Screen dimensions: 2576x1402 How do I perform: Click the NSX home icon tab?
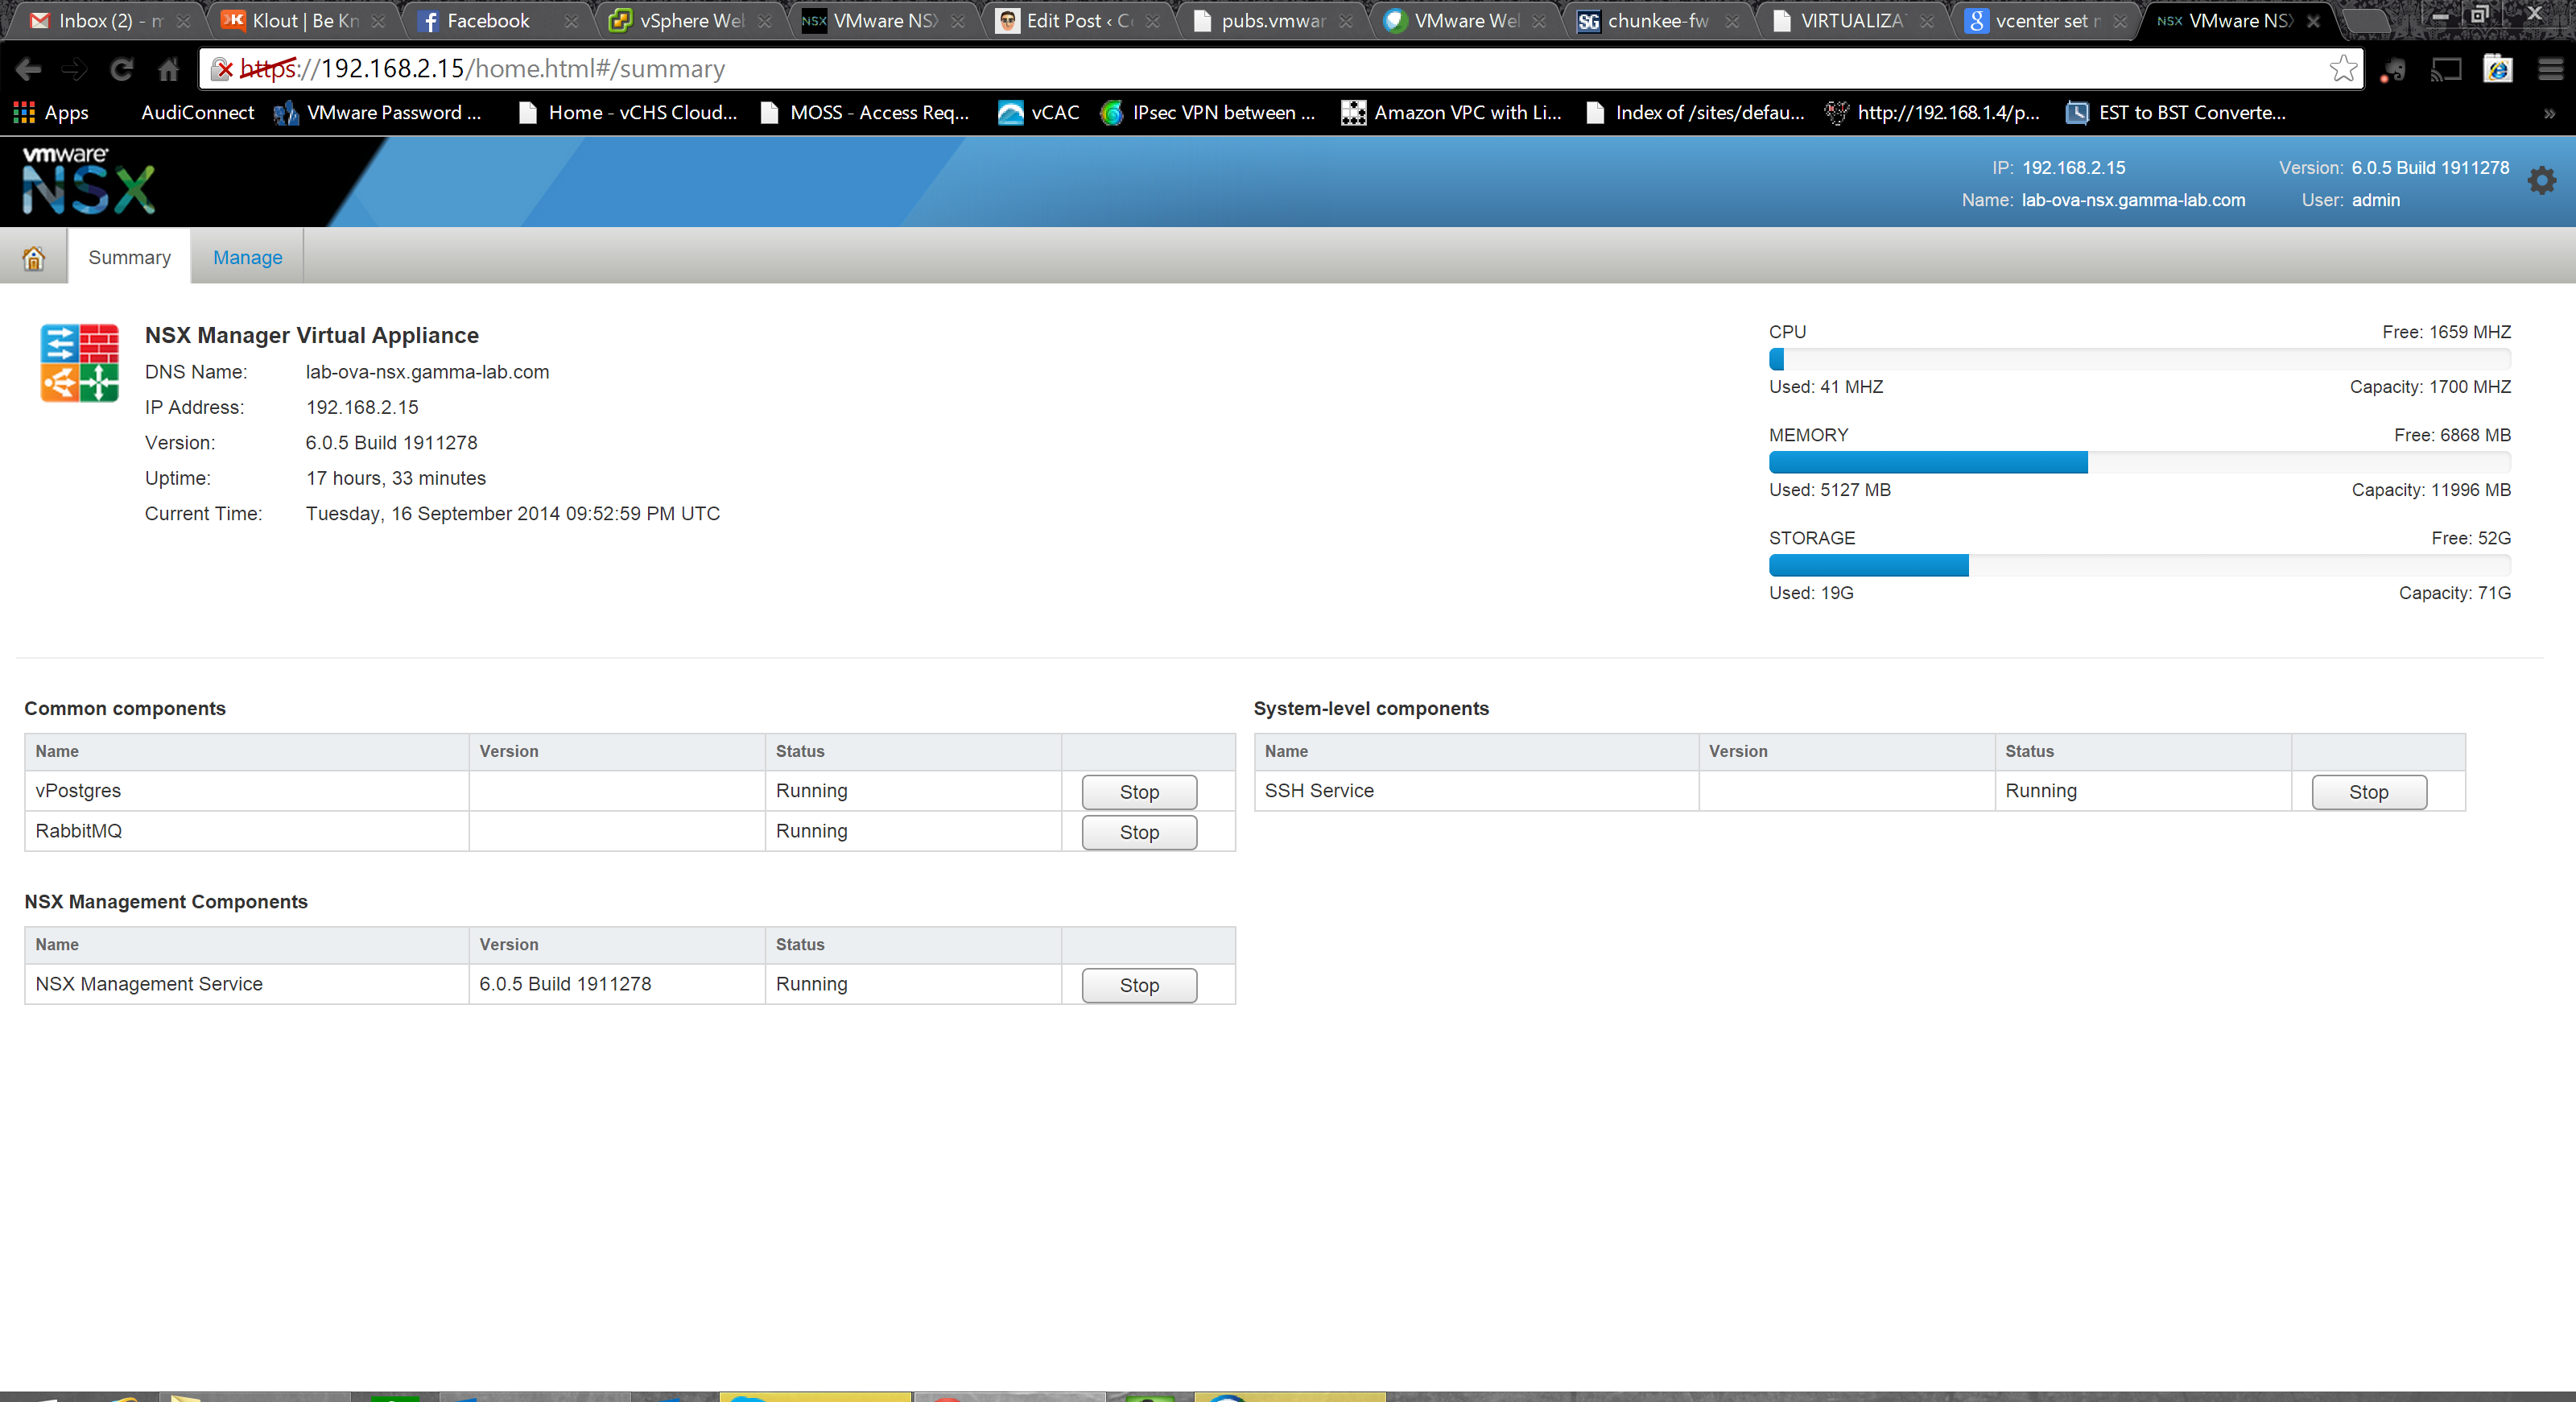tap(34, 258)
